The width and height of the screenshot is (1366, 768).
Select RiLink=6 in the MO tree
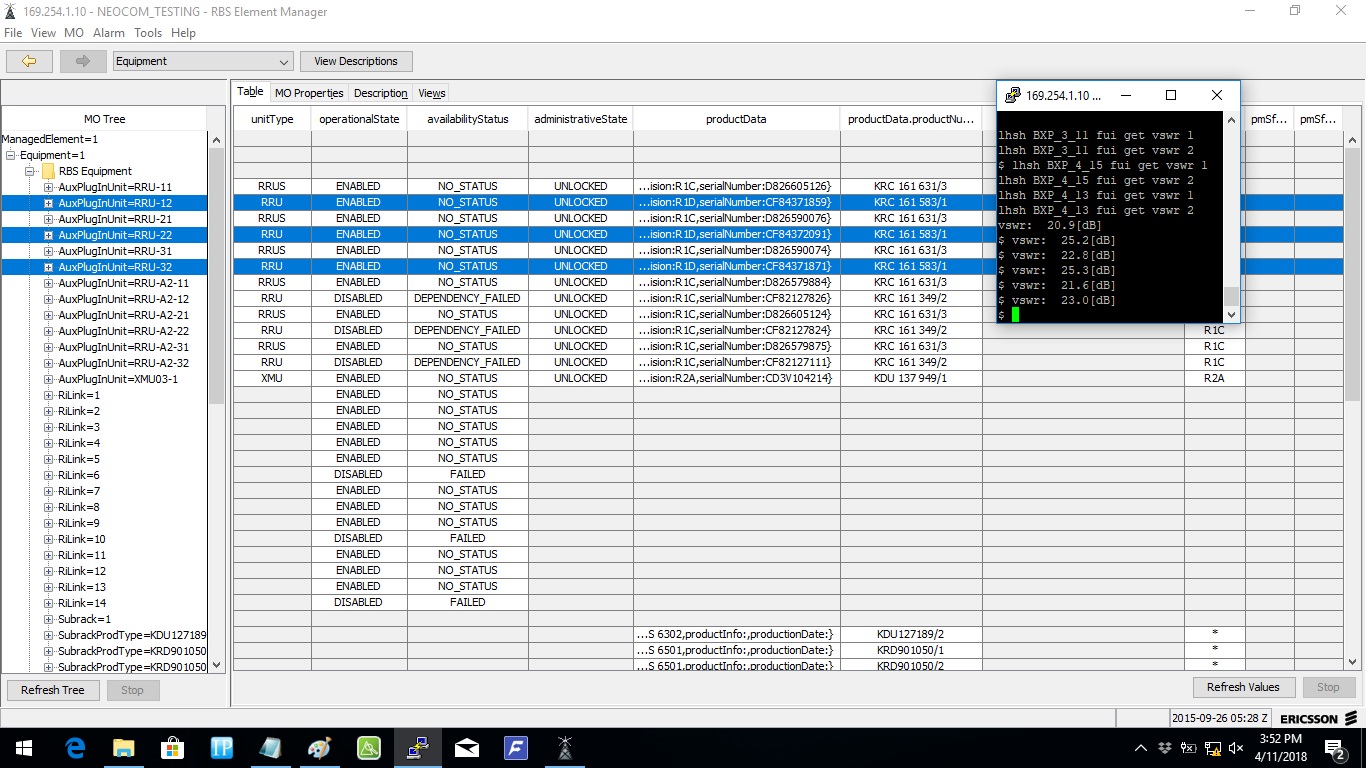(x=79, y=475)
